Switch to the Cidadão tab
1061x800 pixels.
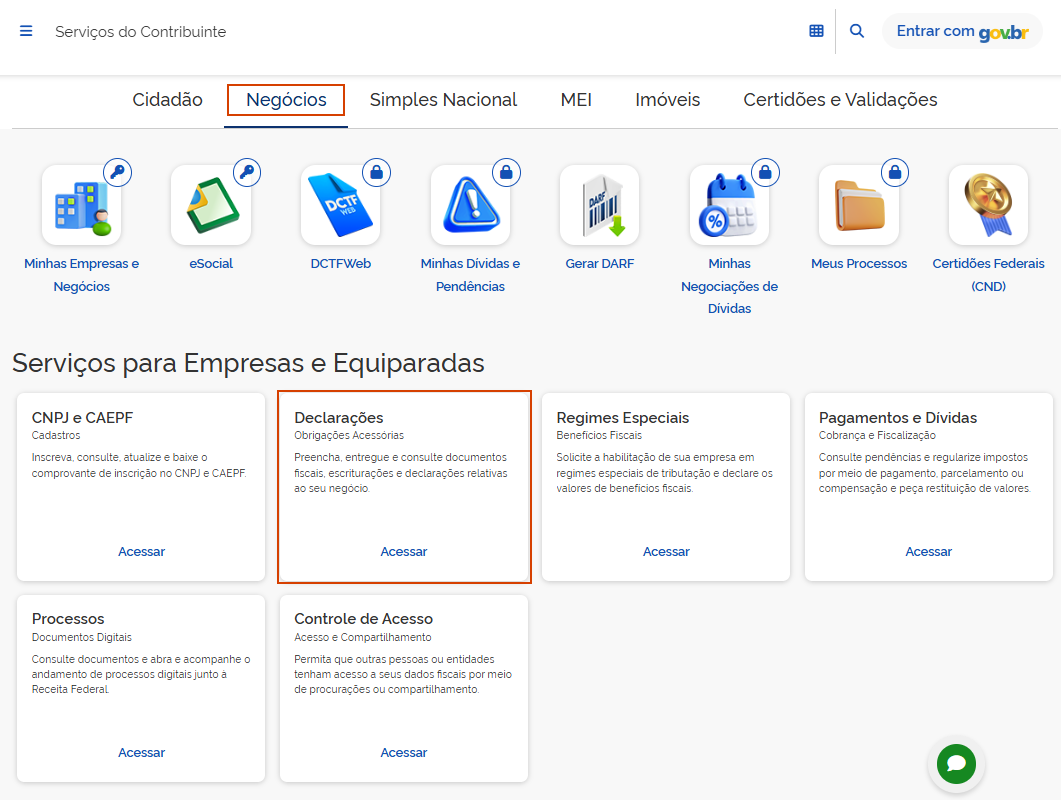pos(167,100)
